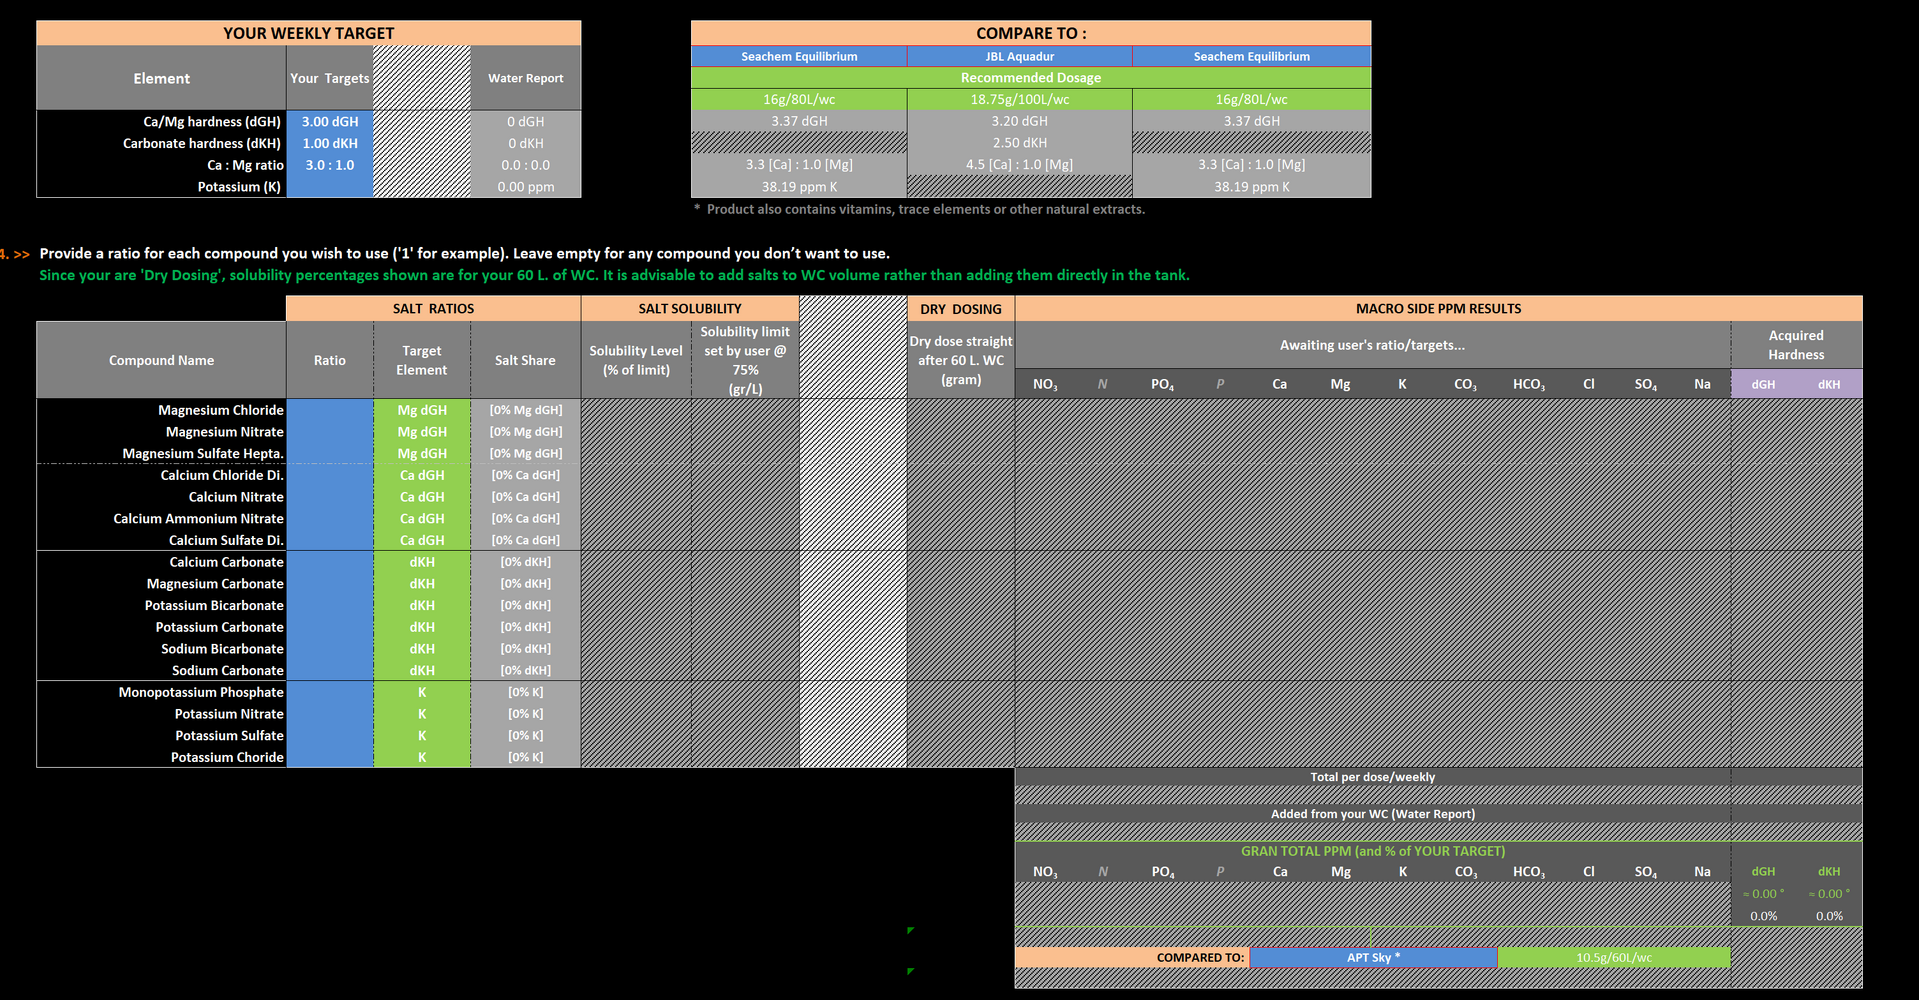The width and height of the screenshot is (1919, 1000).
Task: Click the Recommended Dosage green header
Action: (x=1031, y=77)
